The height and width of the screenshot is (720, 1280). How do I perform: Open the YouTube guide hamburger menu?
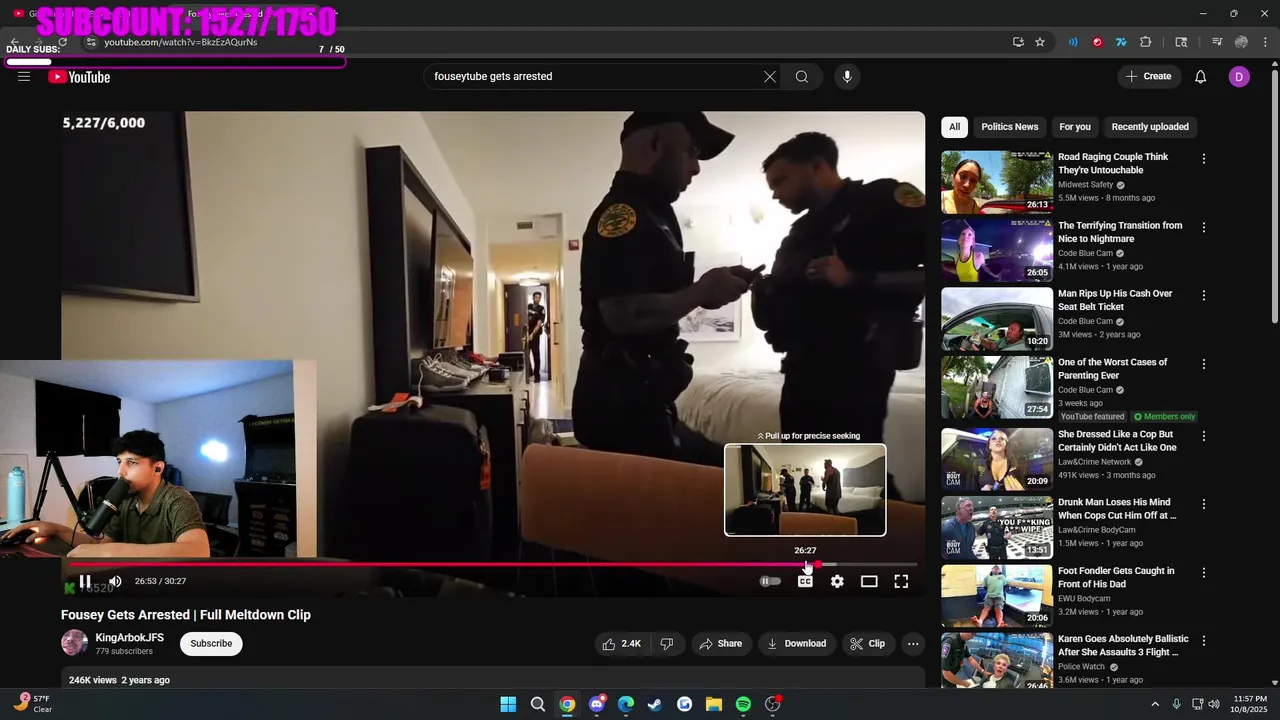point(24,77)
